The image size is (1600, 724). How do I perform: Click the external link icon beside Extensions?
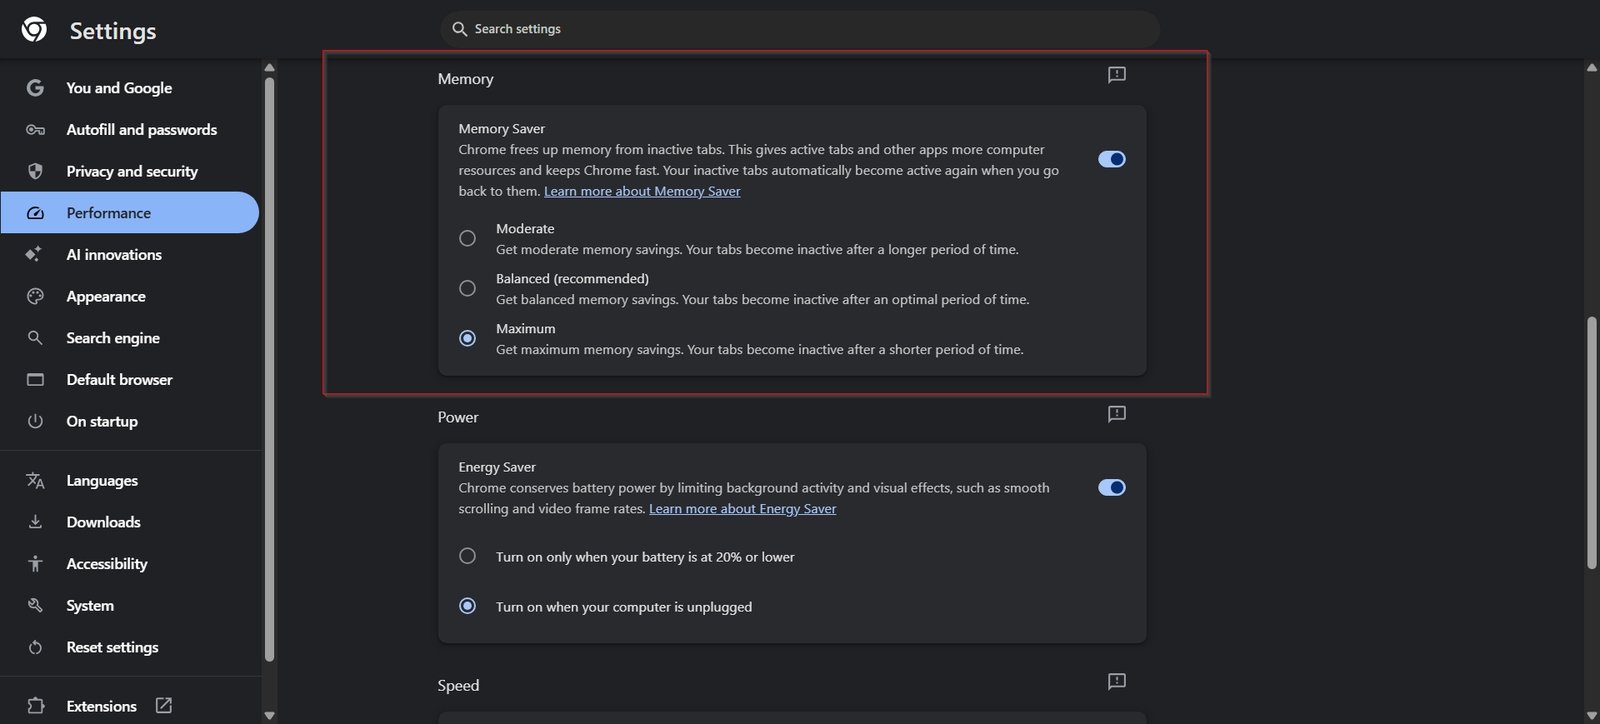coord(164,706)
